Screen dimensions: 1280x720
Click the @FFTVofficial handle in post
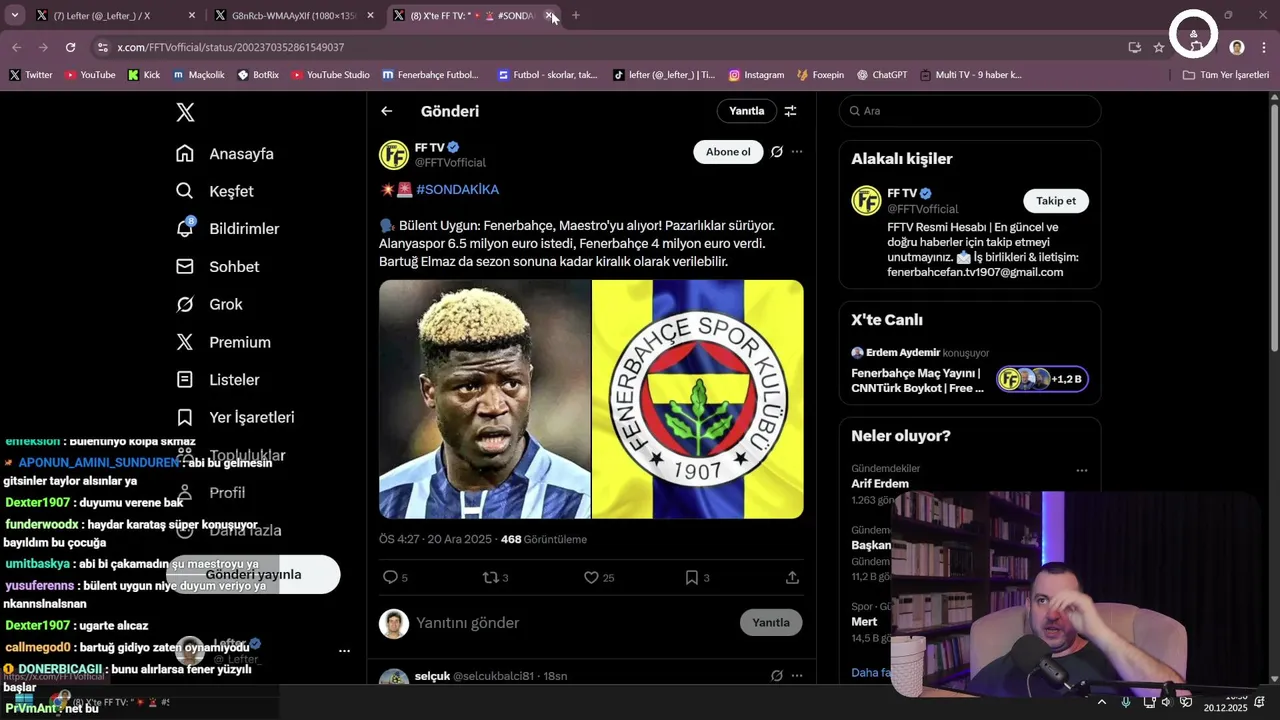pyautogui.click(x=450, y=163)
